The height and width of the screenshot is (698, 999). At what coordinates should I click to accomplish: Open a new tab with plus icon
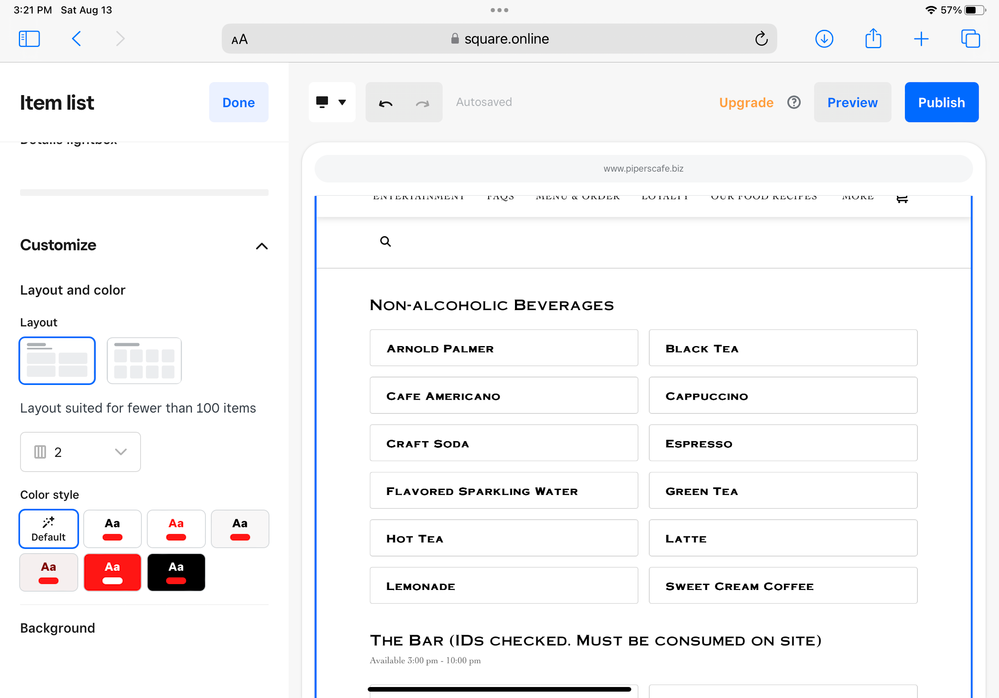(x=921, y=39)
